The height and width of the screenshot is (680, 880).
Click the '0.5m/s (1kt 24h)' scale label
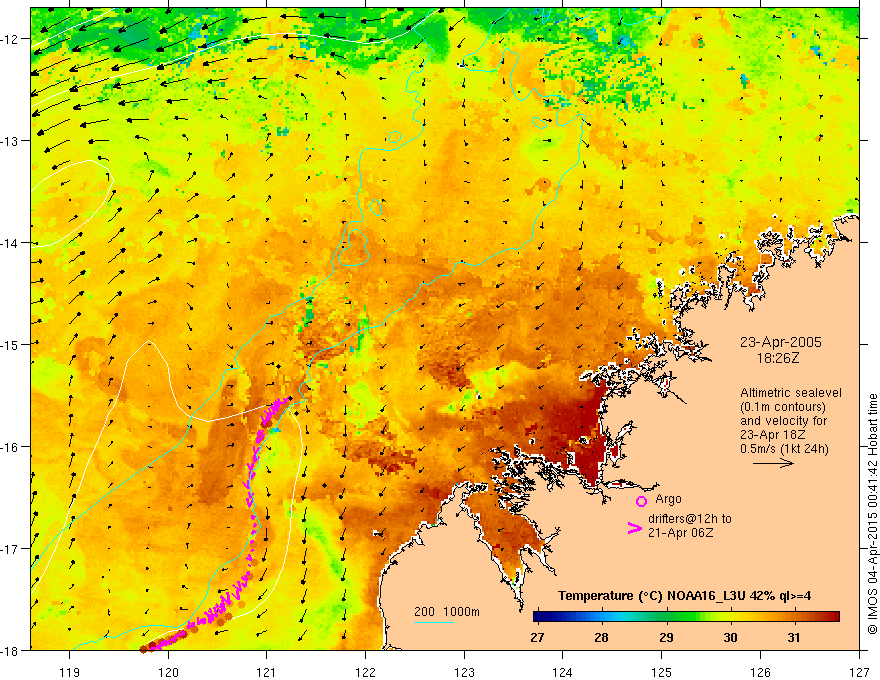coord(784,448)
